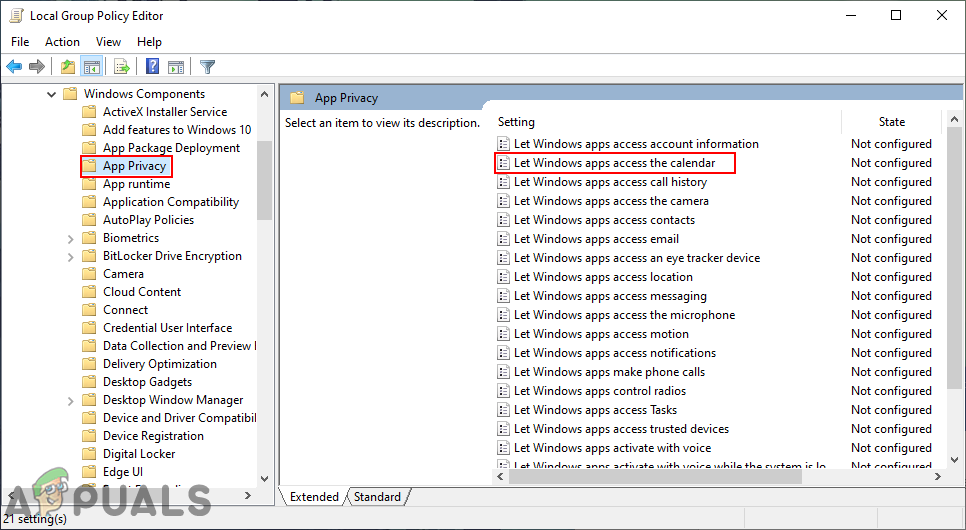Select Let Windows apps access the calendar
966x530 pixels.
click(614, 163)
